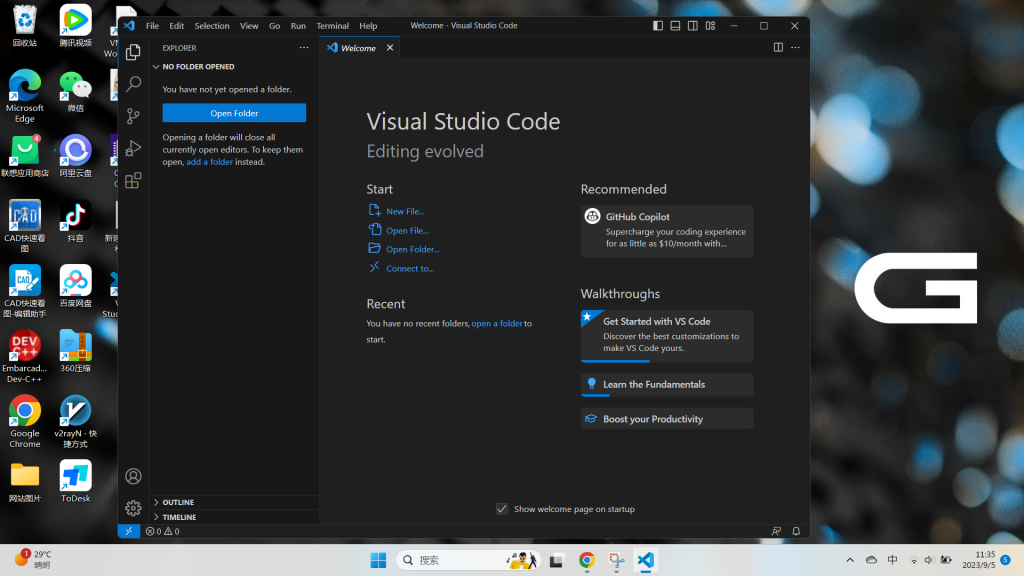The image size is (1024, 576).
Task: Open the Explorer view in activity bar
Action: (x=133, y=52)
